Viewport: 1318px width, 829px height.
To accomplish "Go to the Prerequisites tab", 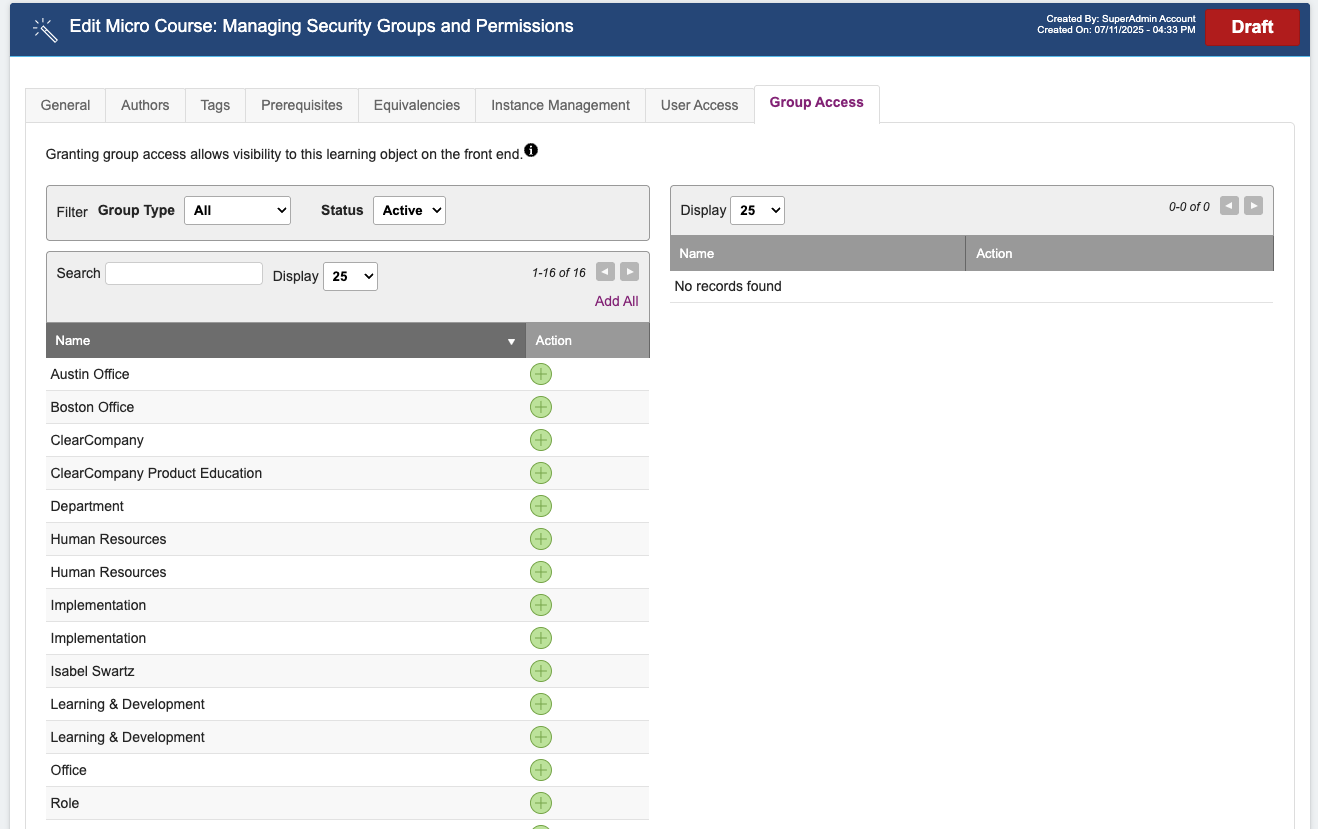I will (x=302, y=105).
